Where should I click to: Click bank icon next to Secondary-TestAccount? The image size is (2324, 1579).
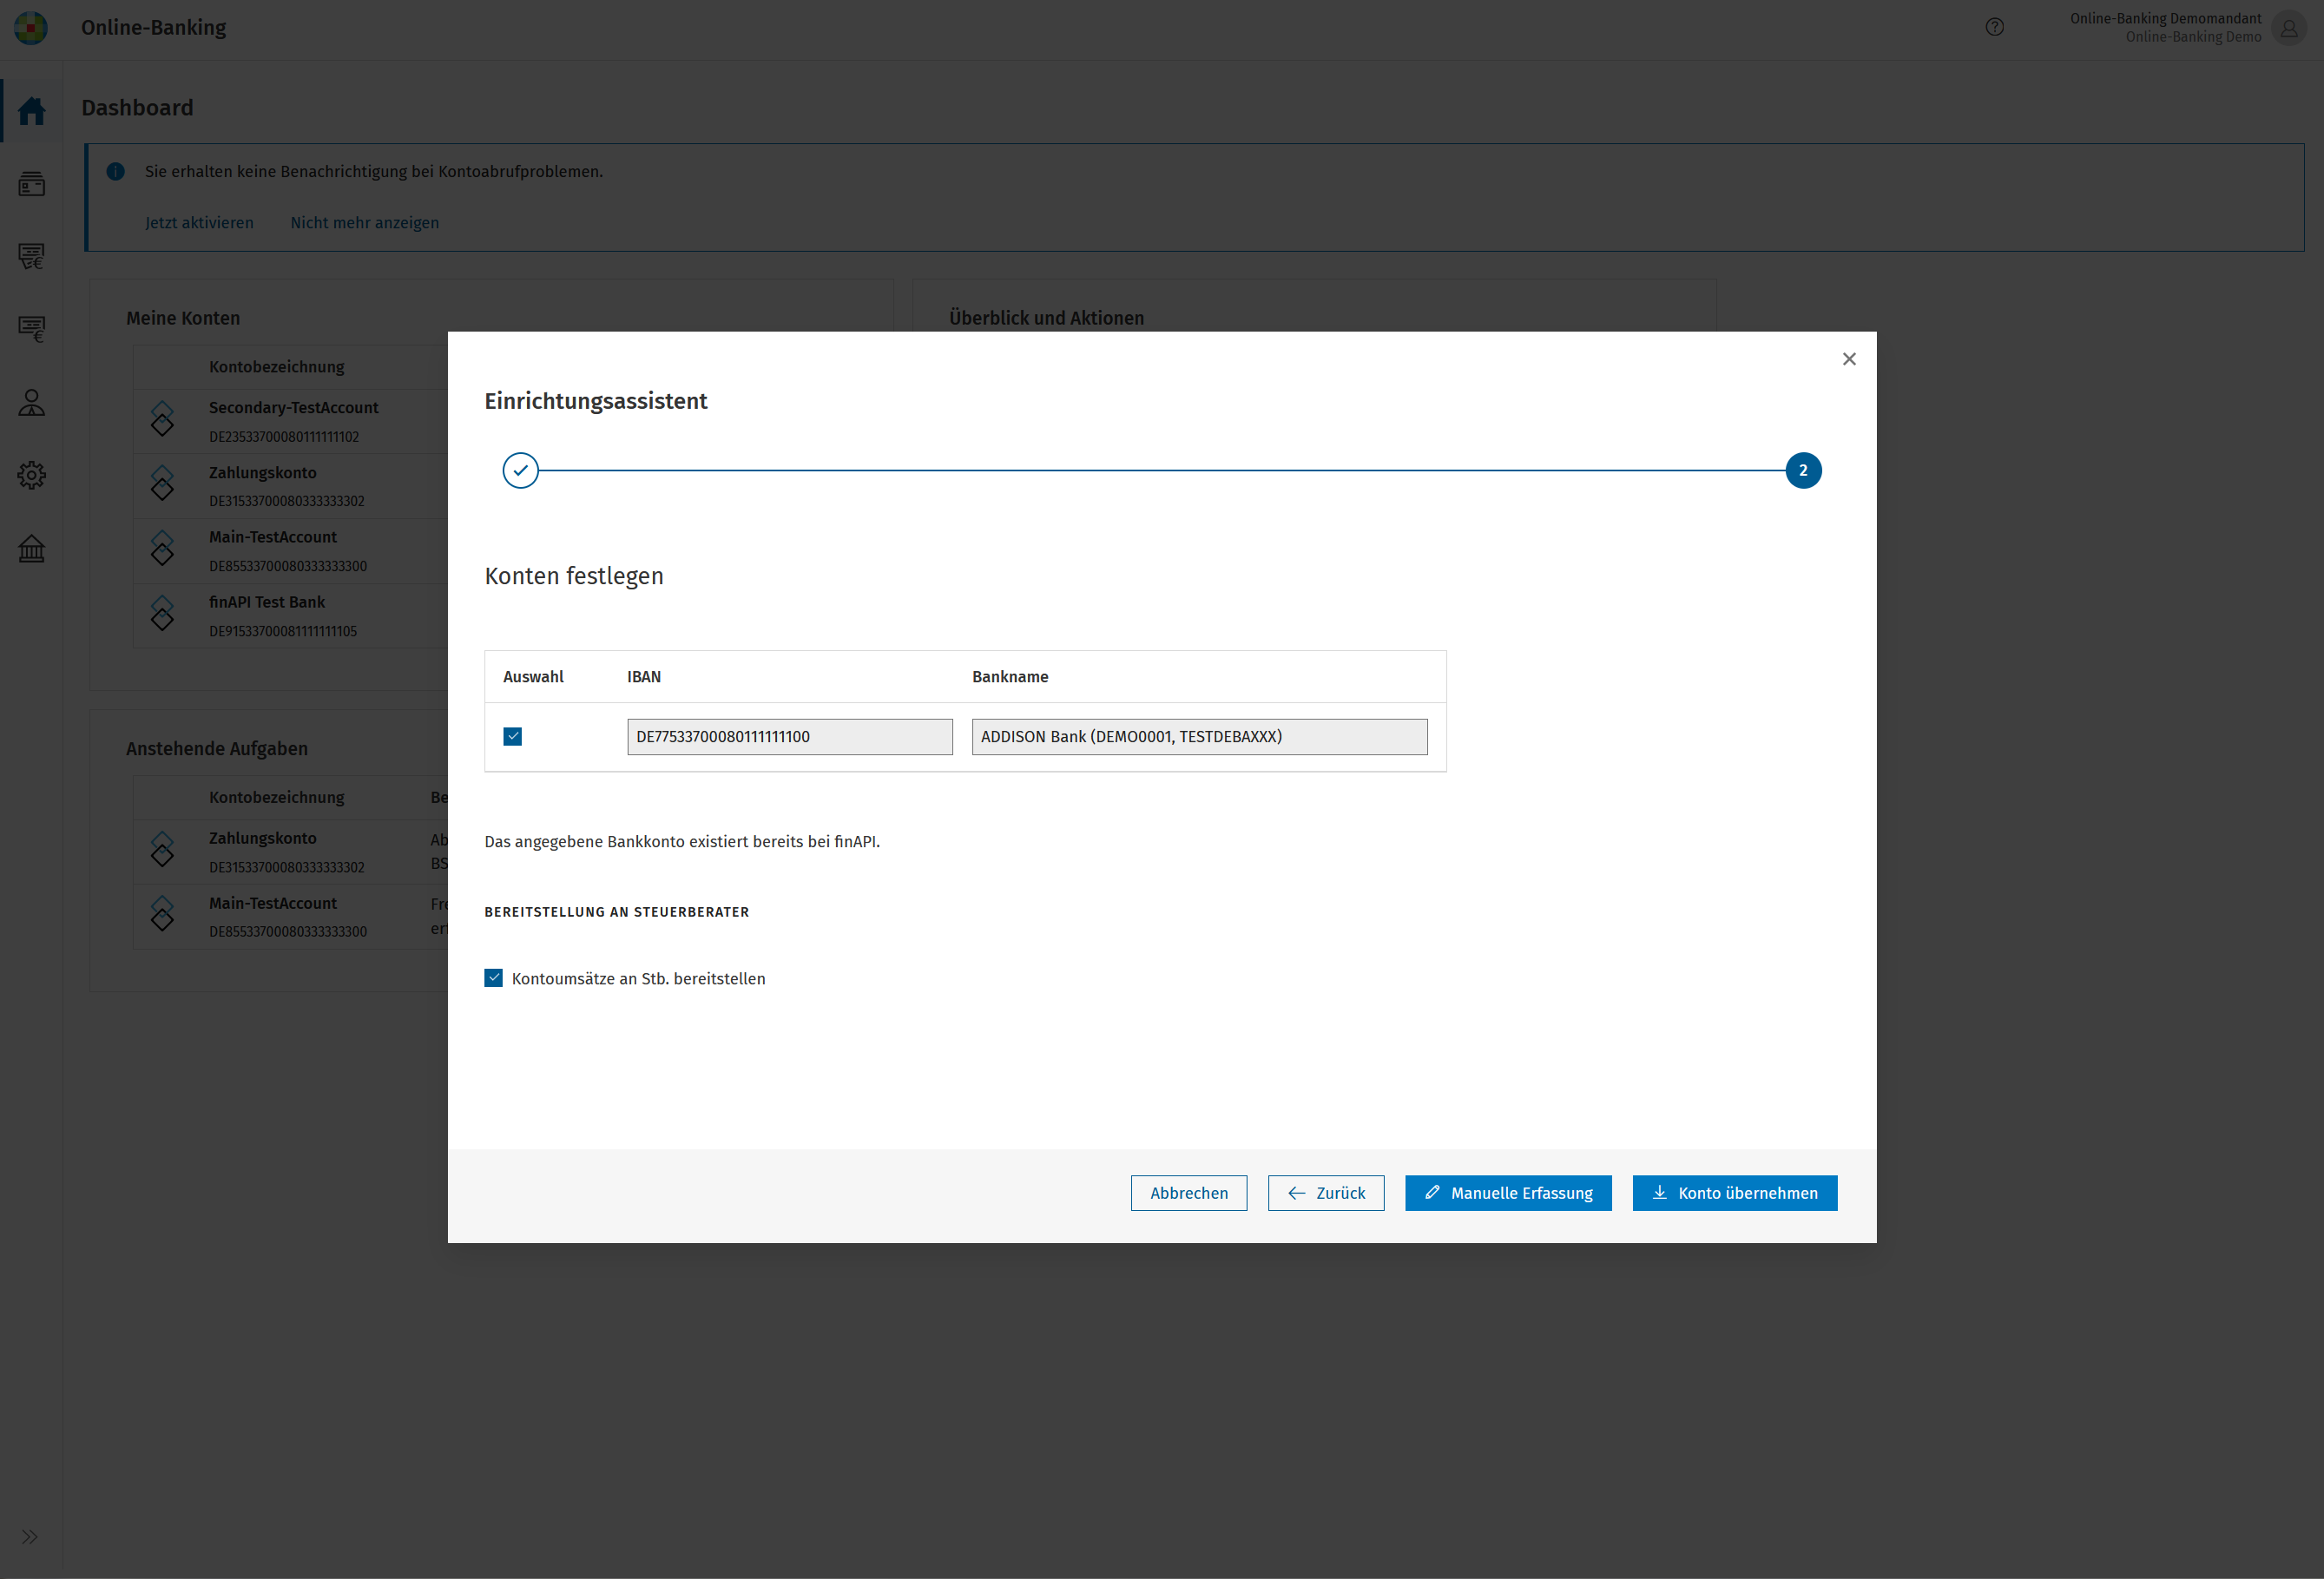(162, 419)
